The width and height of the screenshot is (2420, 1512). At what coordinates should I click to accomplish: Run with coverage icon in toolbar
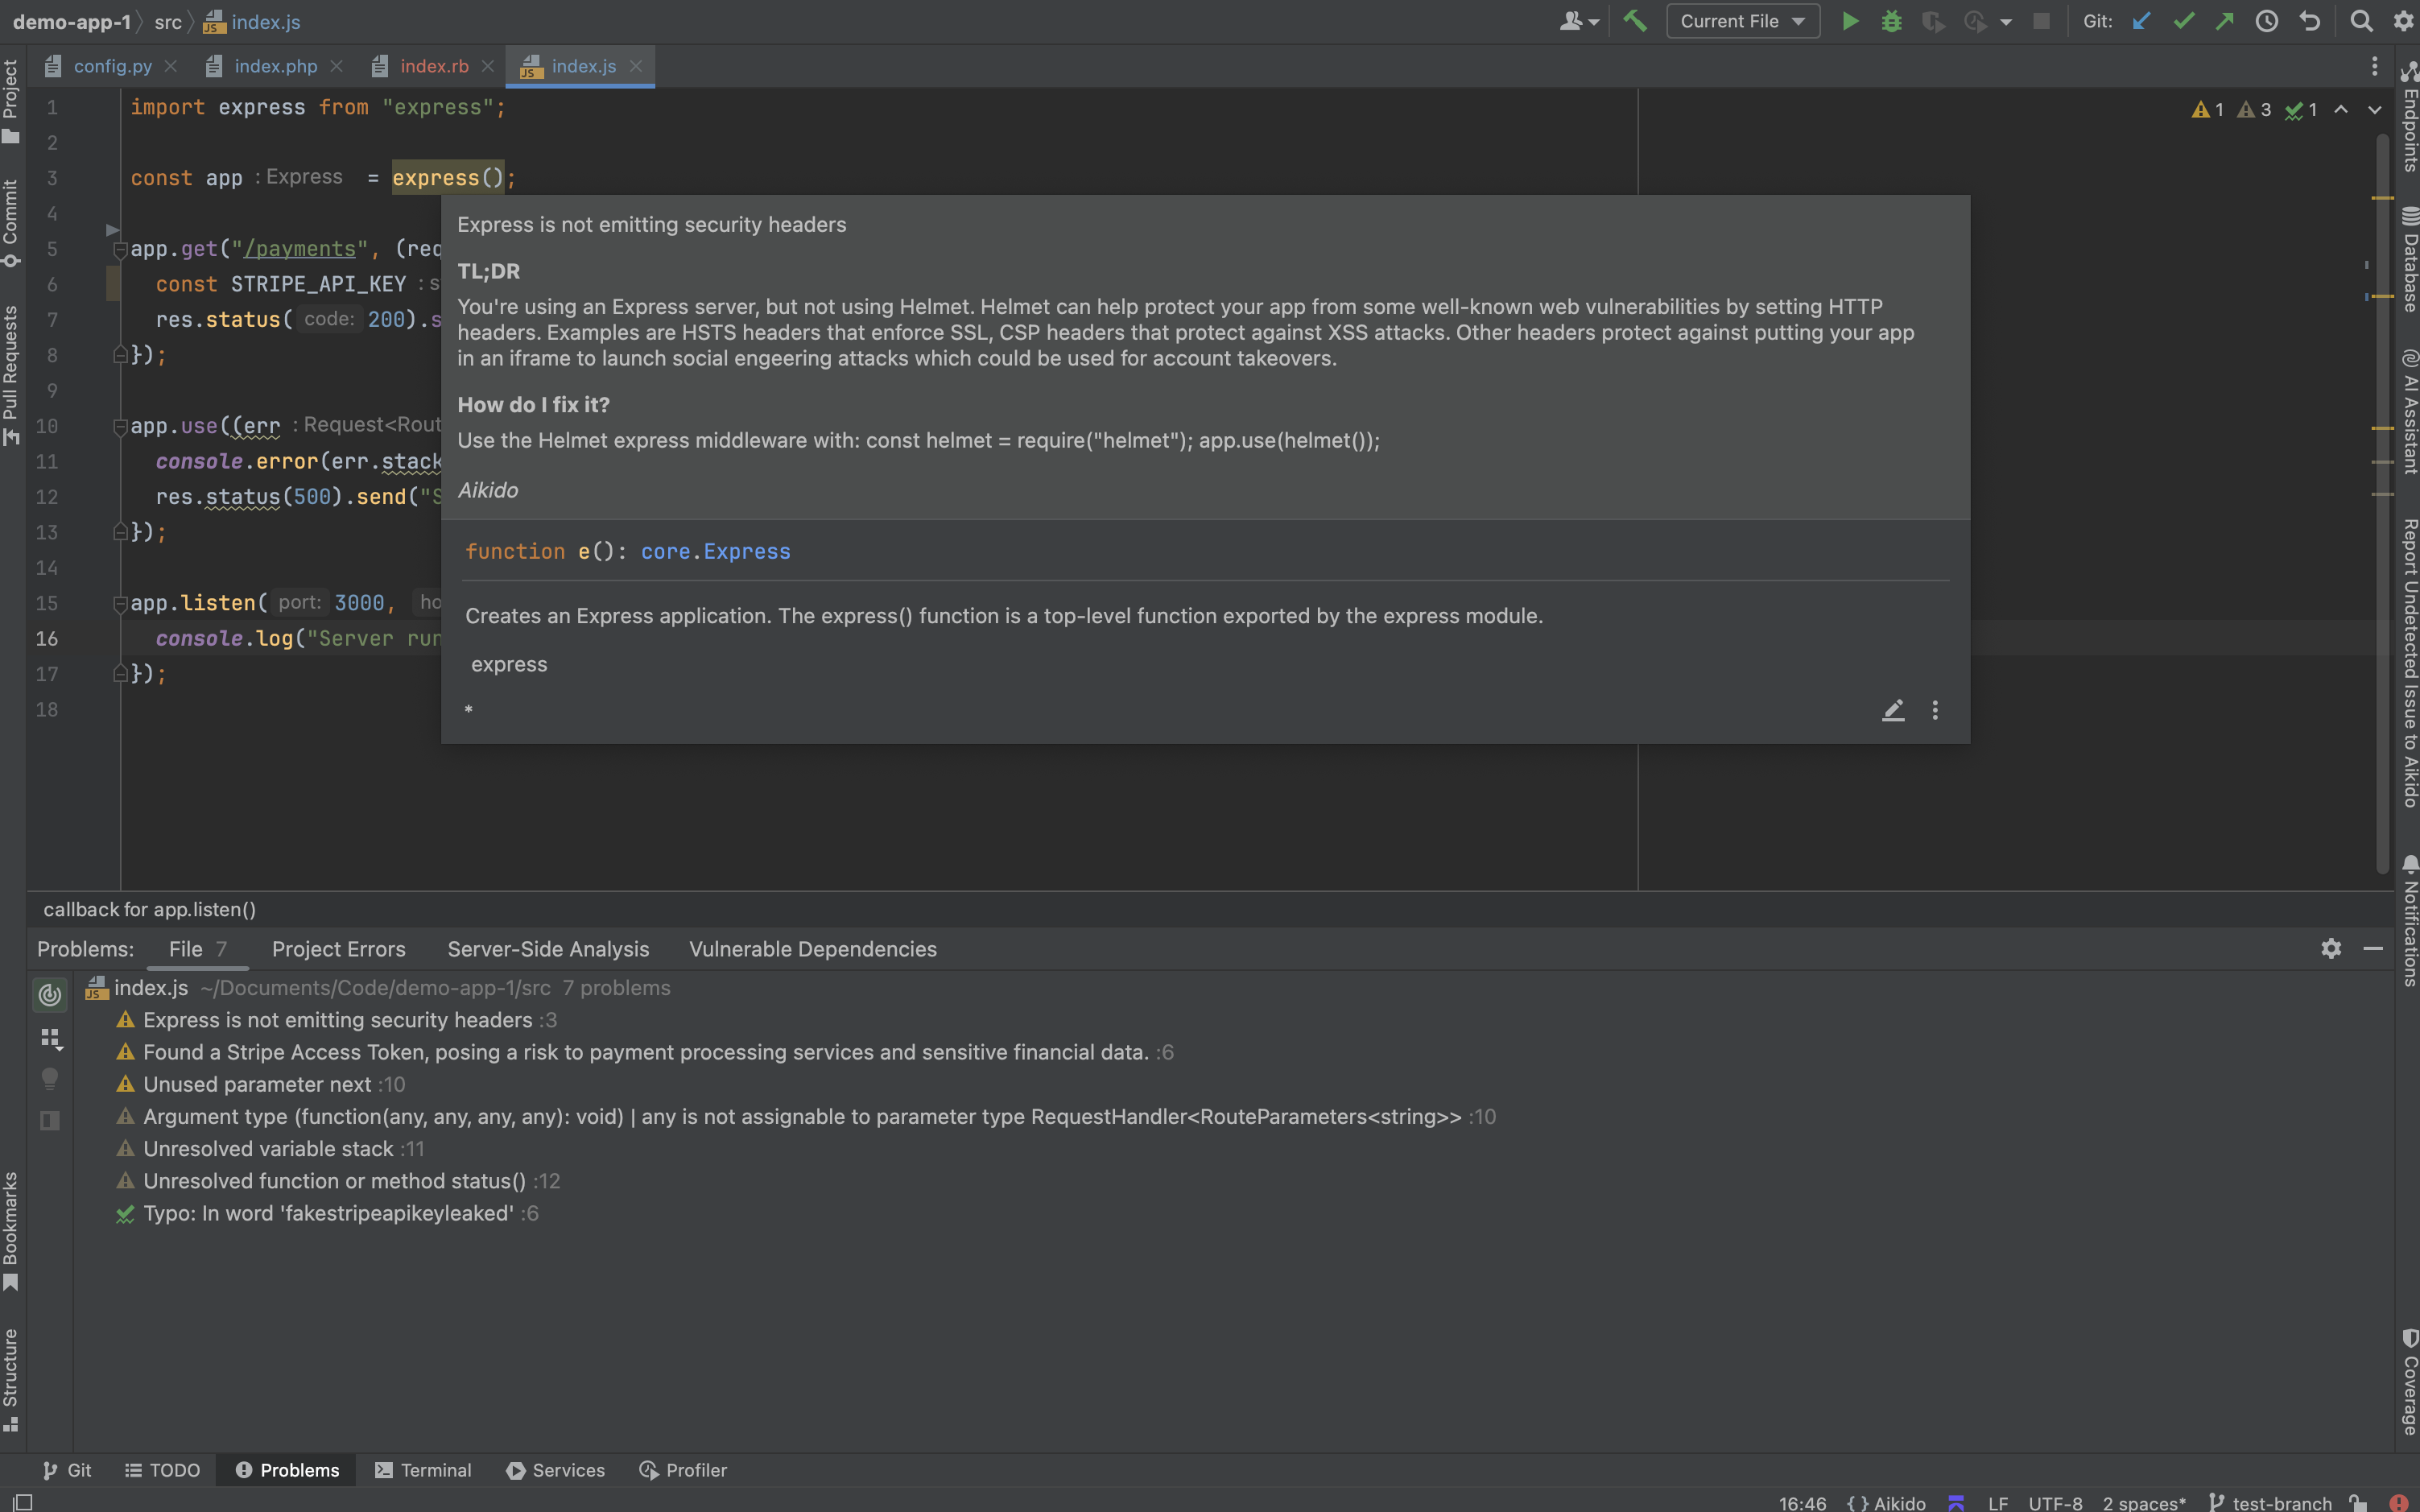tap(1933, 21)
